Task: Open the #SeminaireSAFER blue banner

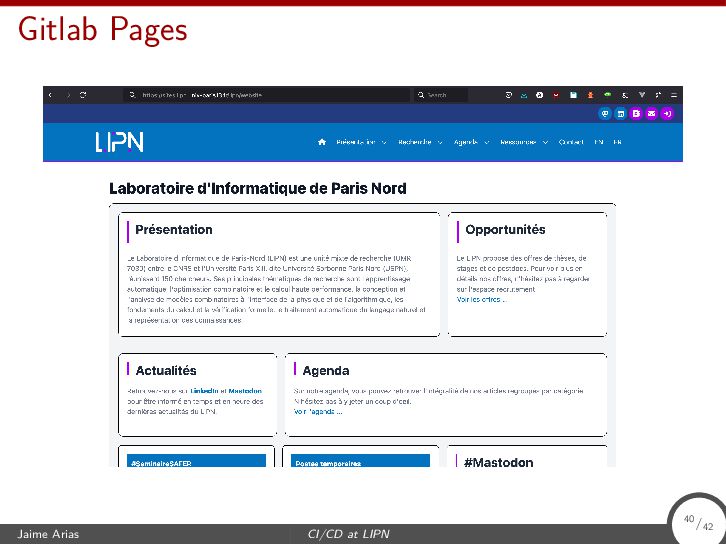Action: [x=196, y=461]
